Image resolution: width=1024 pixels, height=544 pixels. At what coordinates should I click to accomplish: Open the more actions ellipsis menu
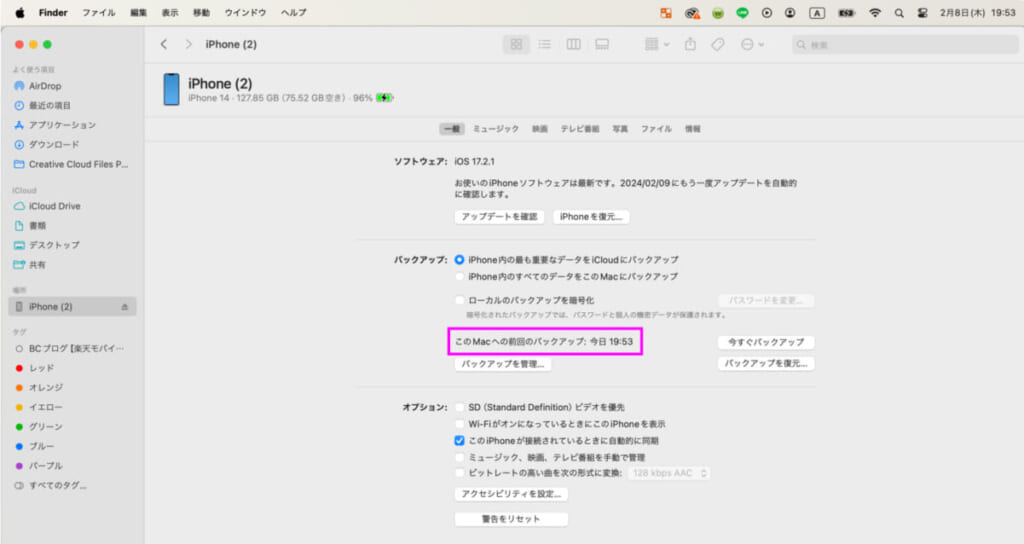click(752, 44)
